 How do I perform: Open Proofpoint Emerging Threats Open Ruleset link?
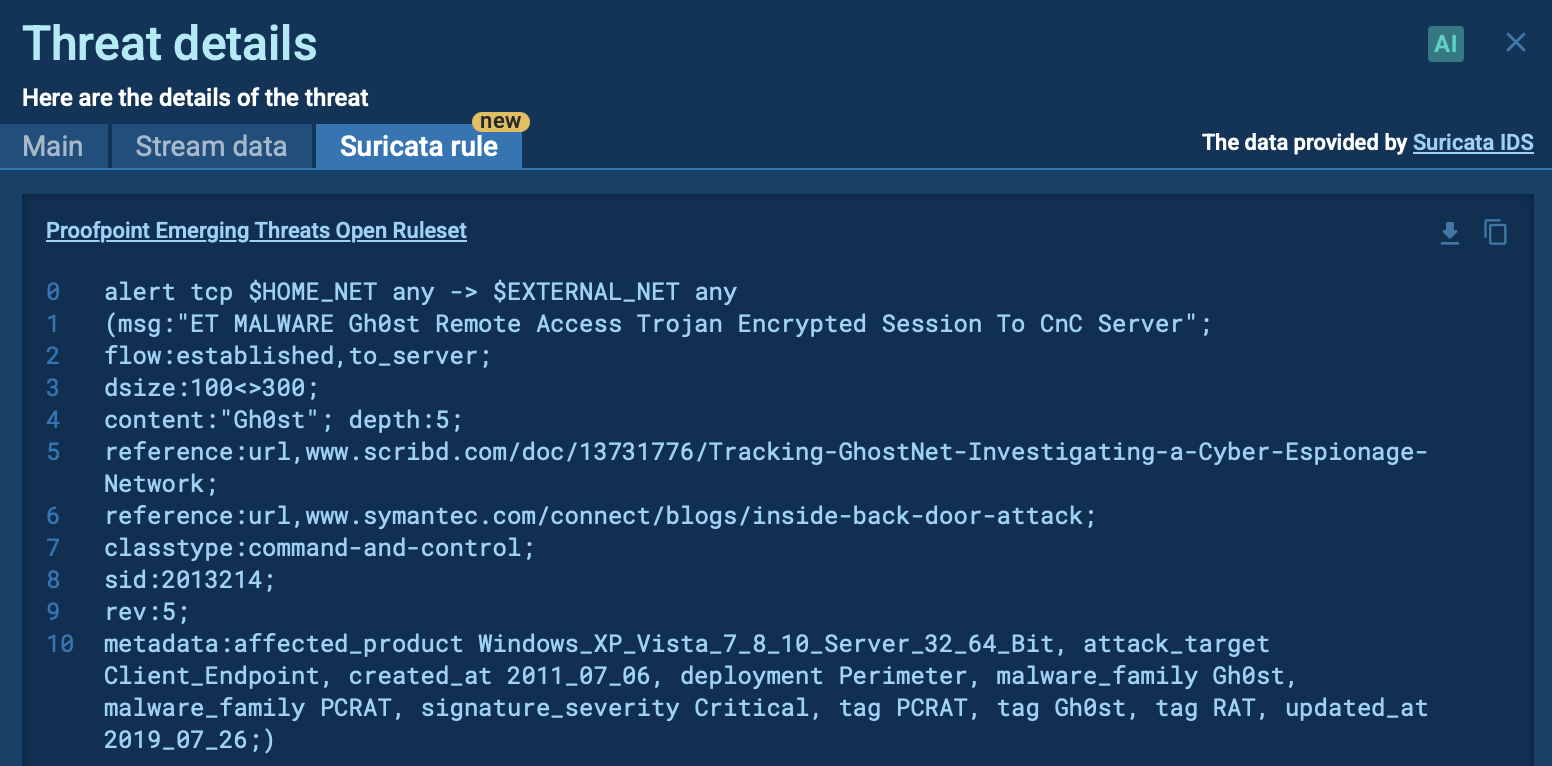pos(256,231)
